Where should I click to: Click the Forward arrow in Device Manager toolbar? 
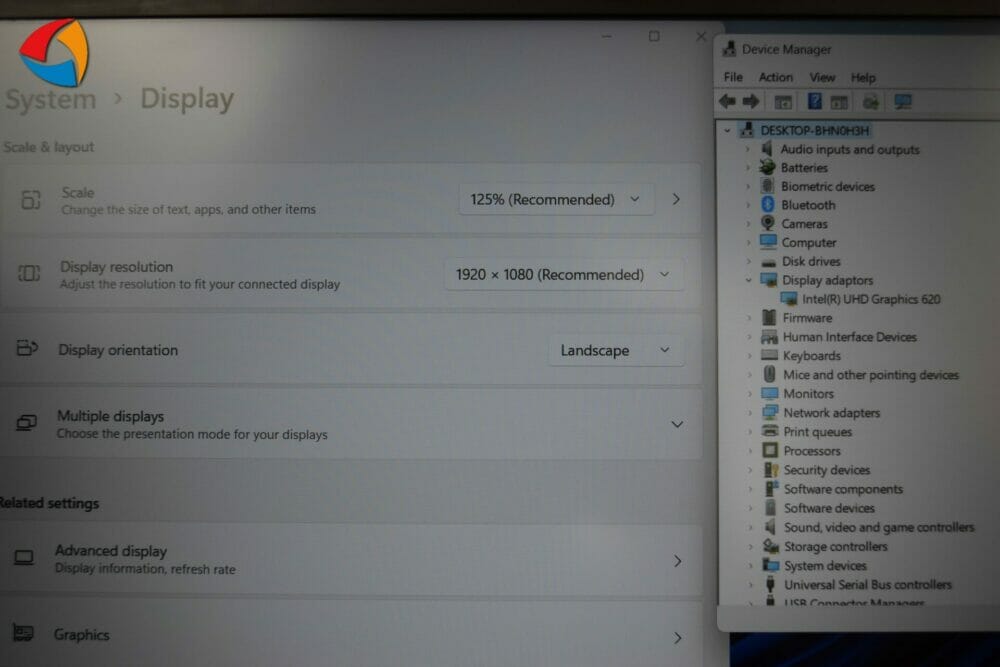pos(751,101)
